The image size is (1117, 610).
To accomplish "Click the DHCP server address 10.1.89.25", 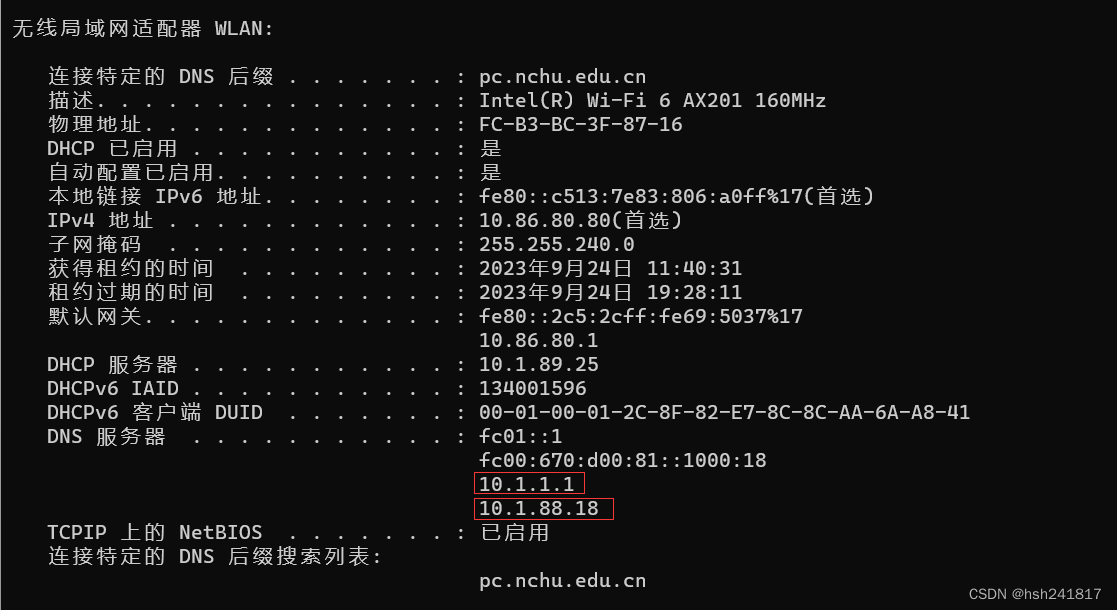I will 539,365.
